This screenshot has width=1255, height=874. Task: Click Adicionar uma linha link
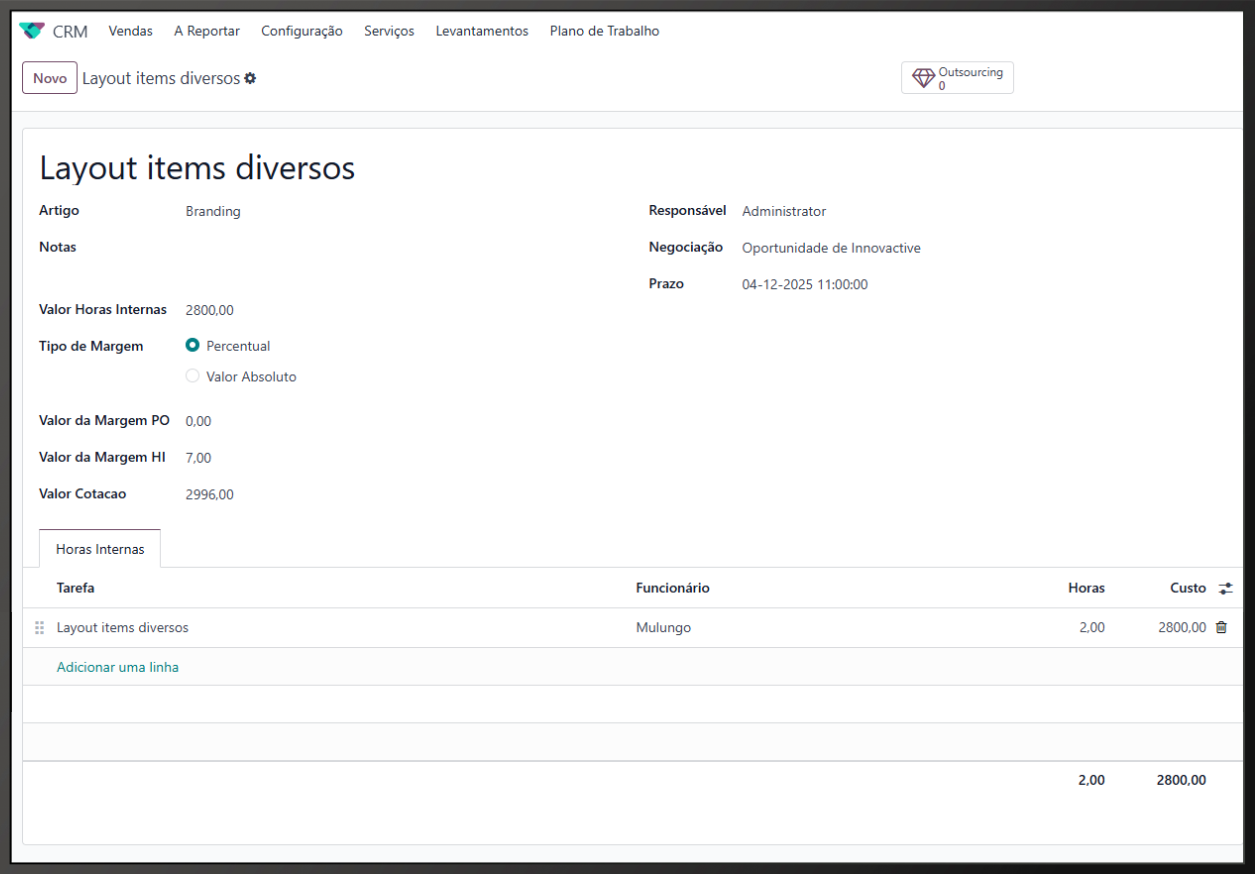tap(117, 667)
